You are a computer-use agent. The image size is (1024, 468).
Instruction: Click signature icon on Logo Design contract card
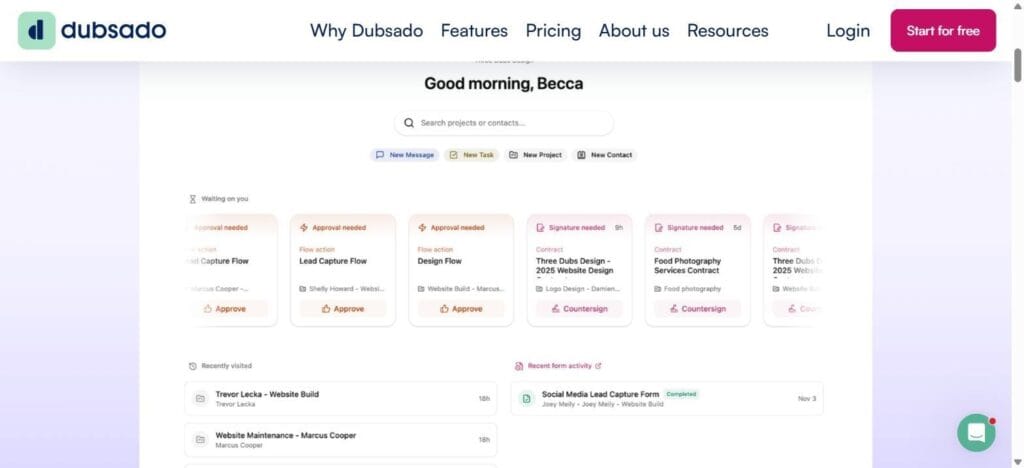[x=540, y=228]
